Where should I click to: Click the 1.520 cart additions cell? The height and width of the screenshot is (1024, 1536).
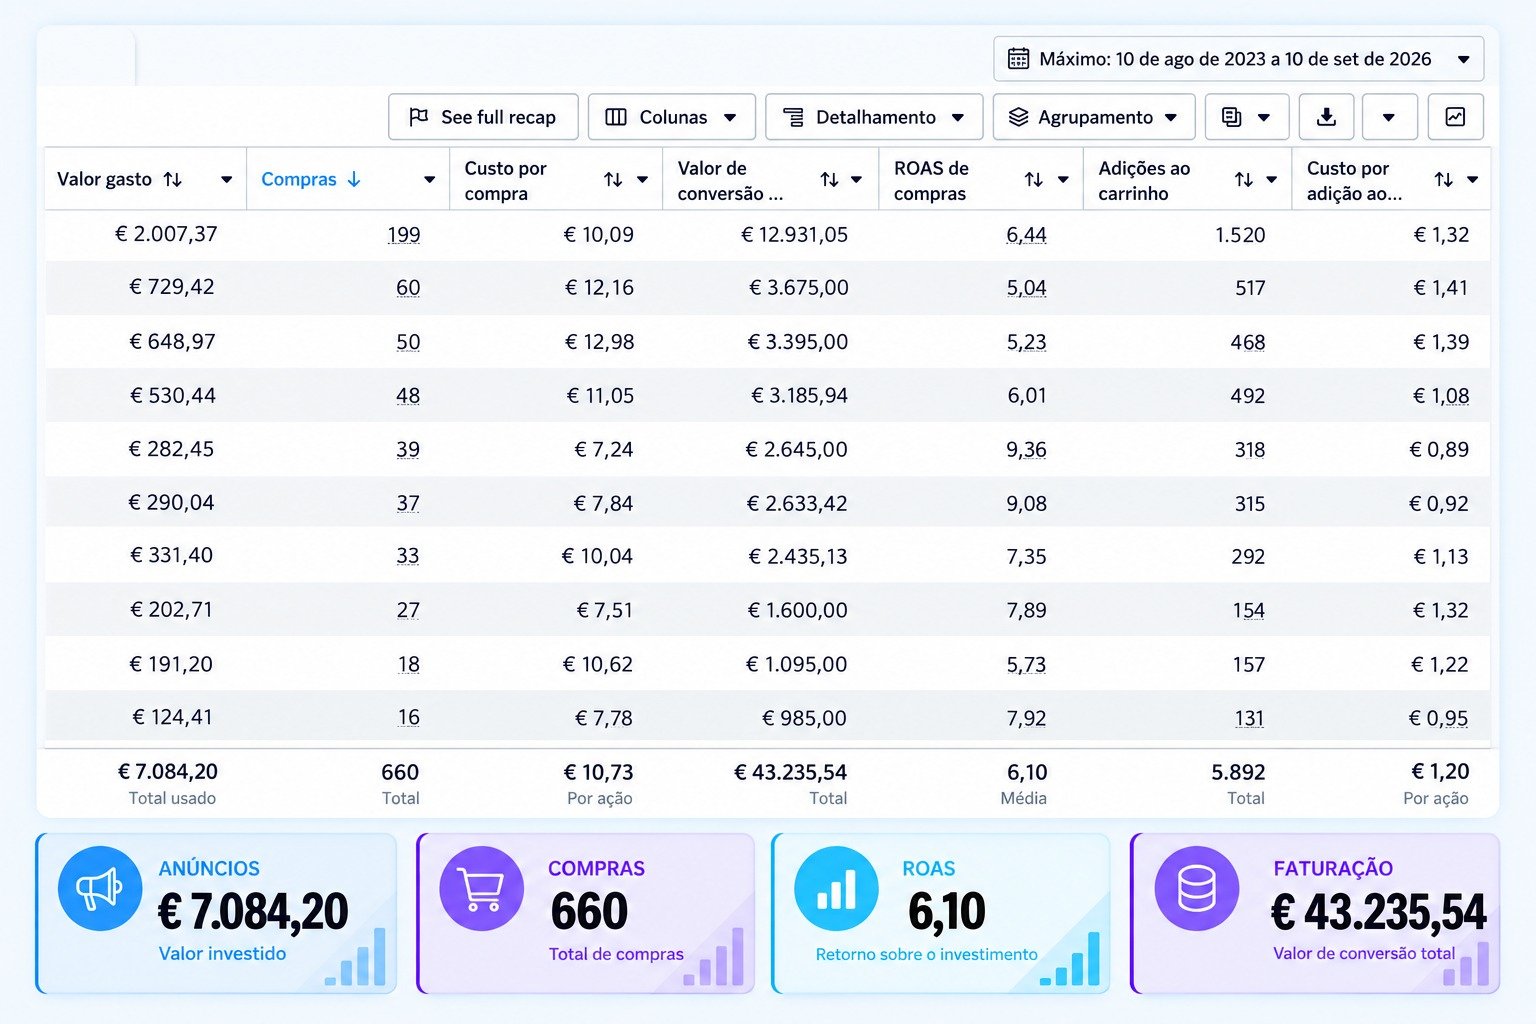[x=1240, y=235]
